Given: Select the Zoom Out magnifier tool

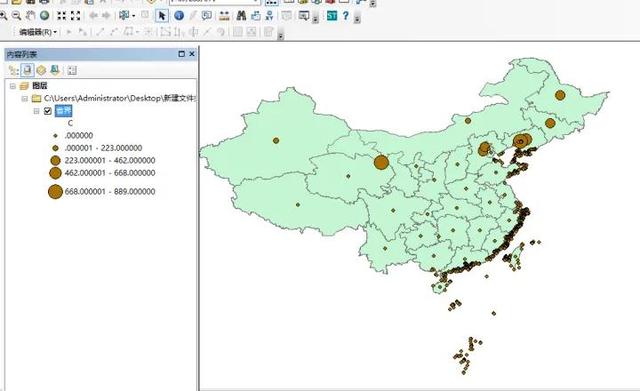Looking at the screenshot, I should tap(17, 16).
